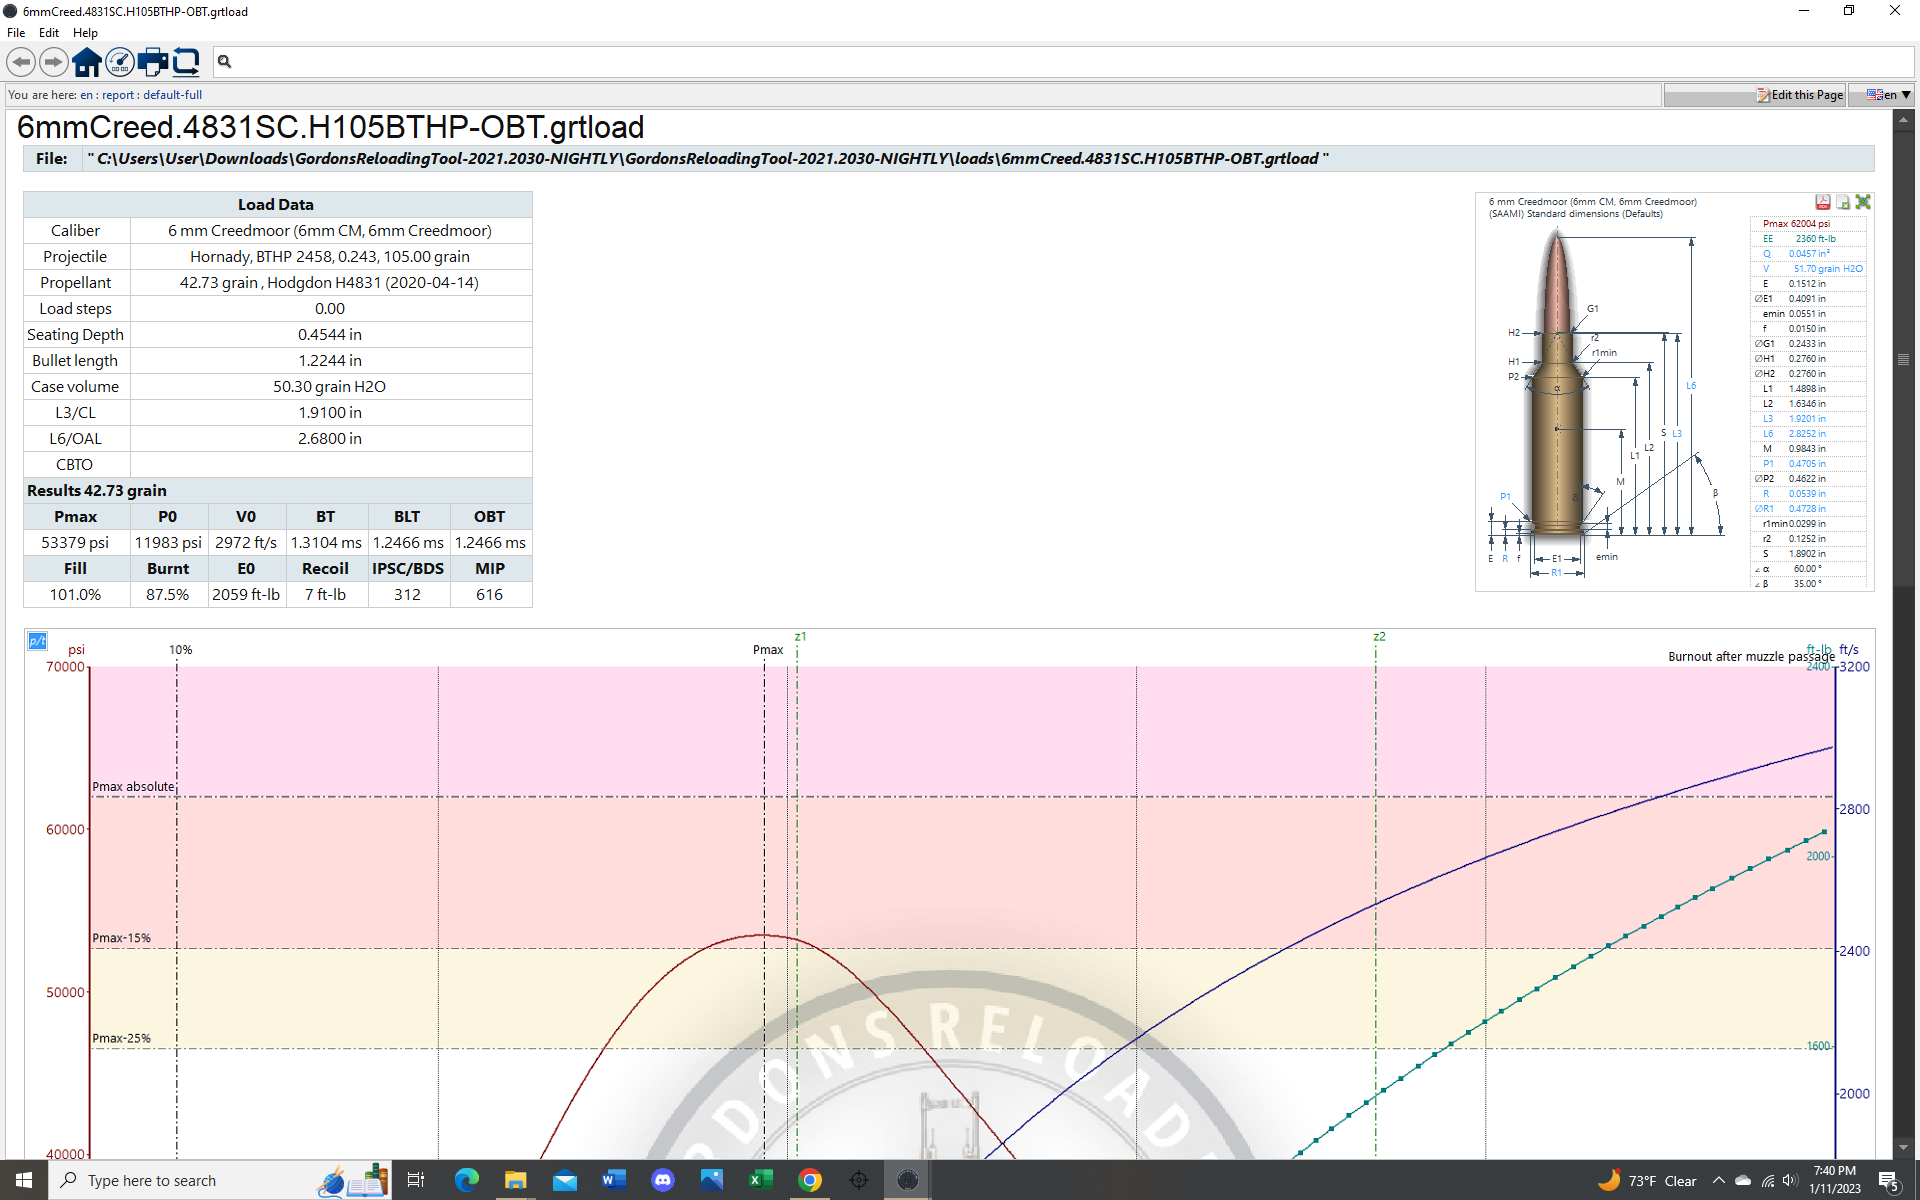Screen dimensions: 1920x1200
Task: Open Task View from the taskbar
Action: 416,1180
